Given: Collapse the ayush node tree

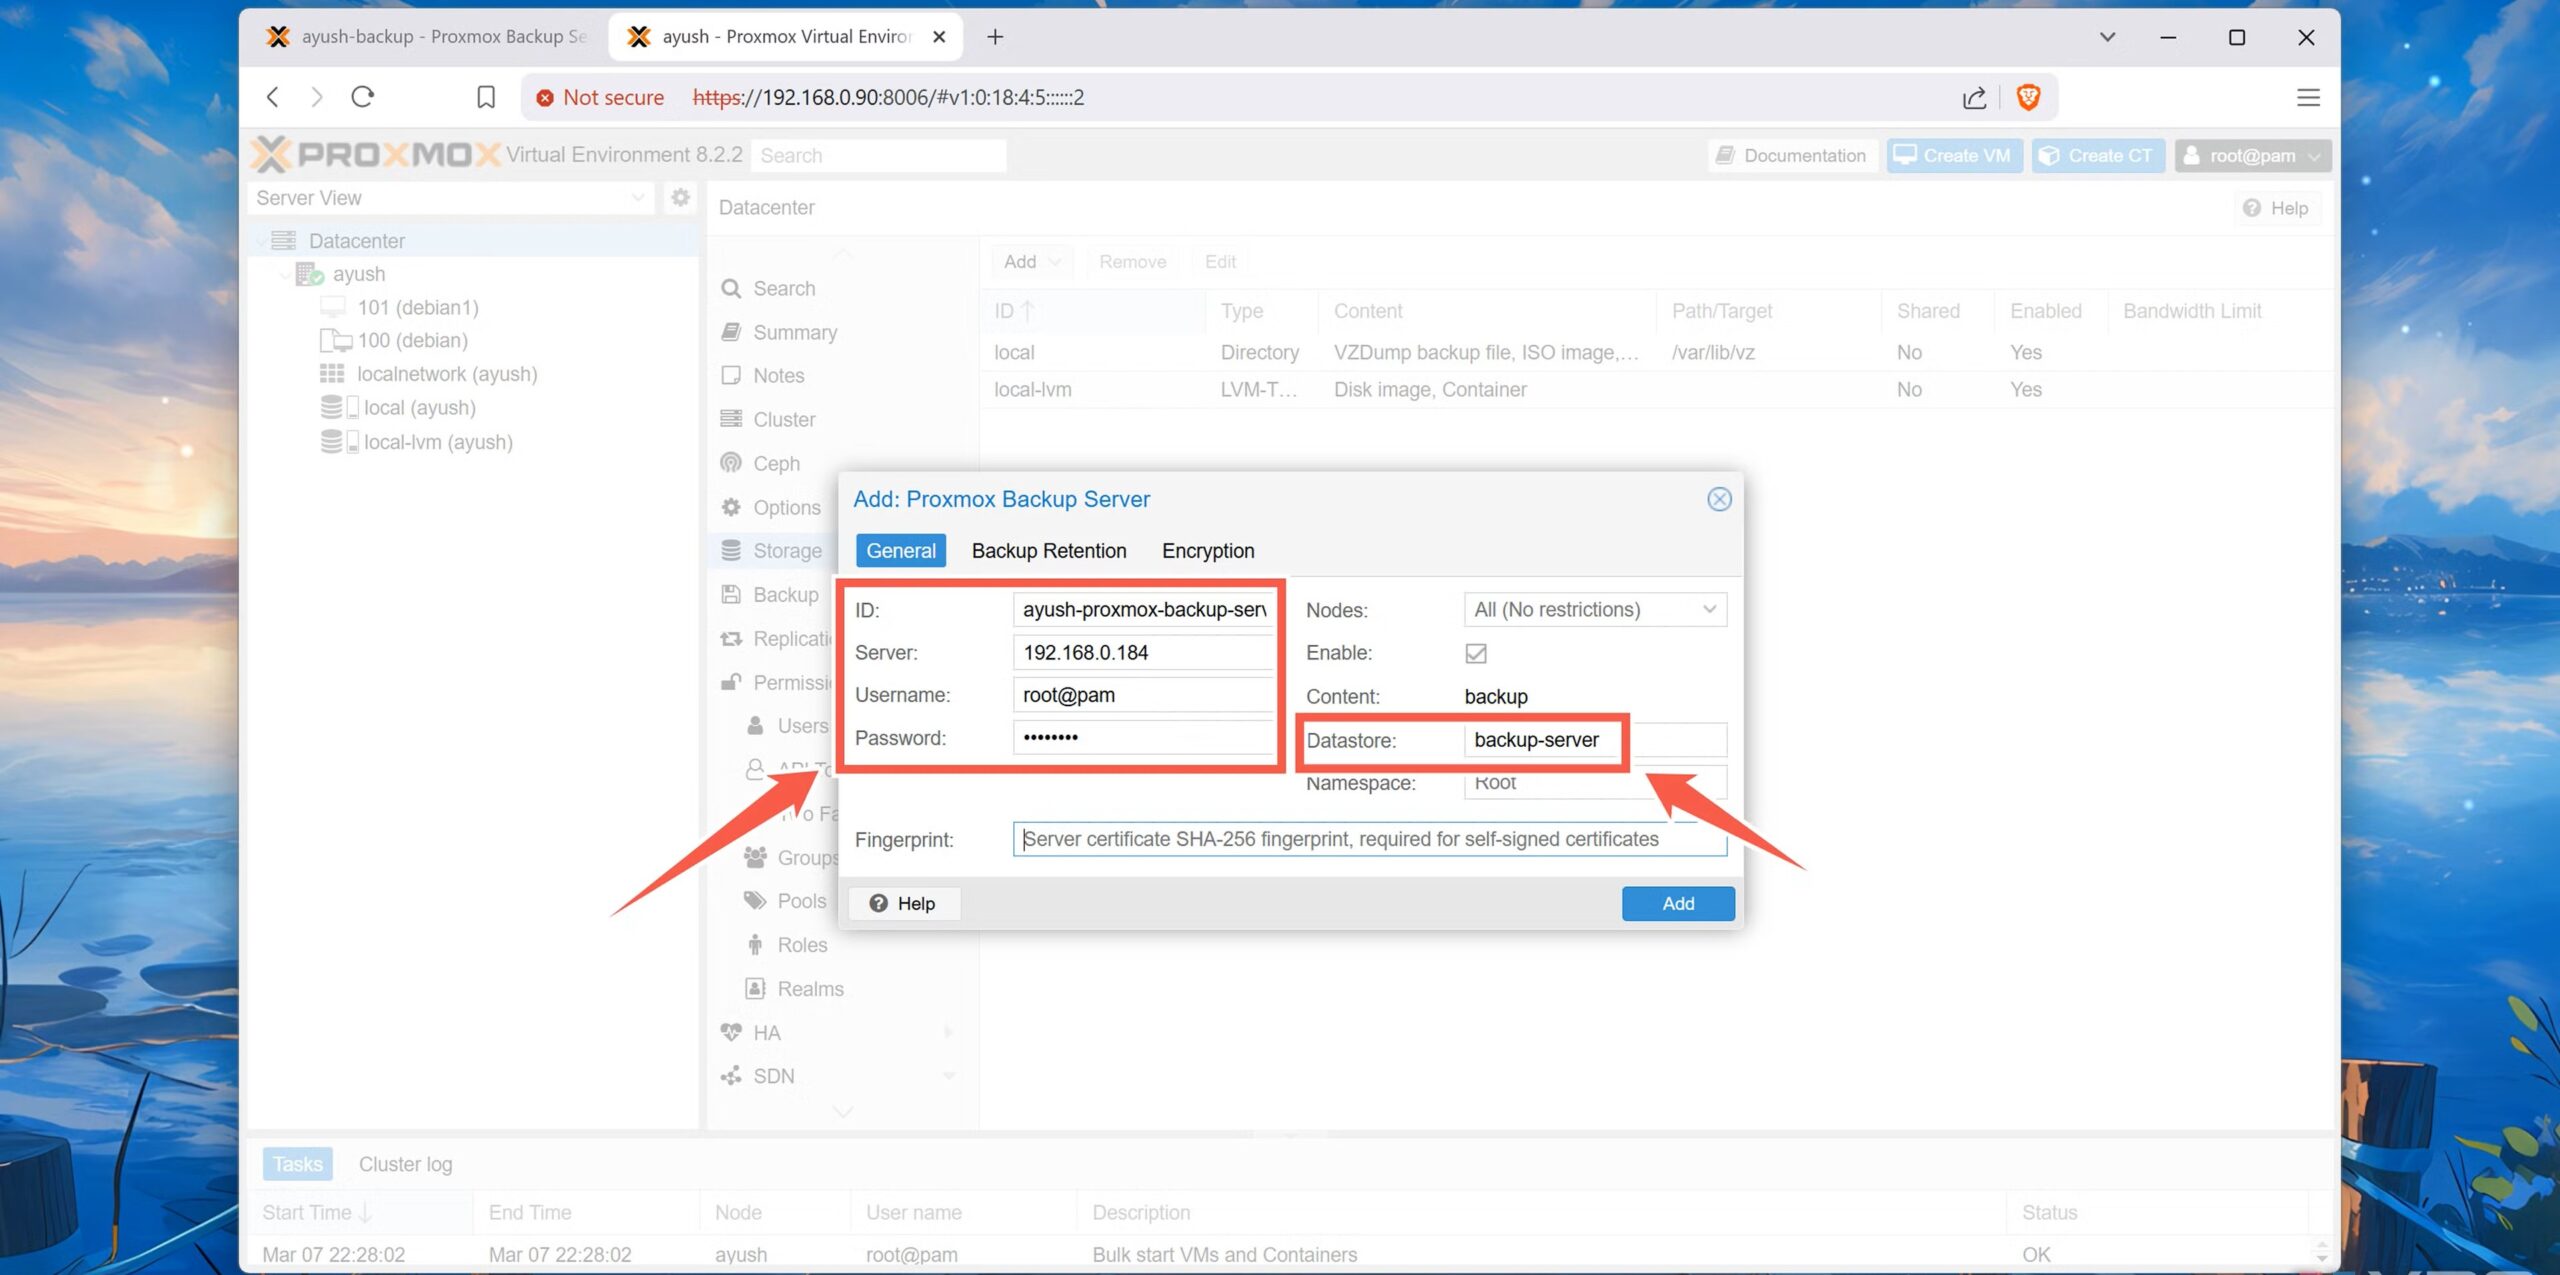Looking at the screenshot, I should pyautogui.click(x=286, y=274).
